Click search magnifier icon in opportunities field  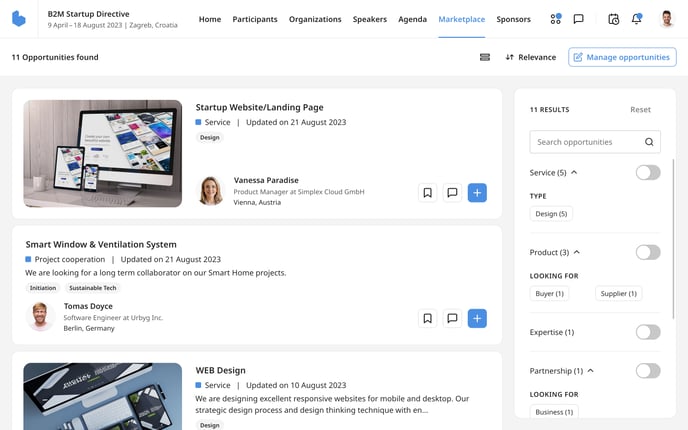[649, 142]
